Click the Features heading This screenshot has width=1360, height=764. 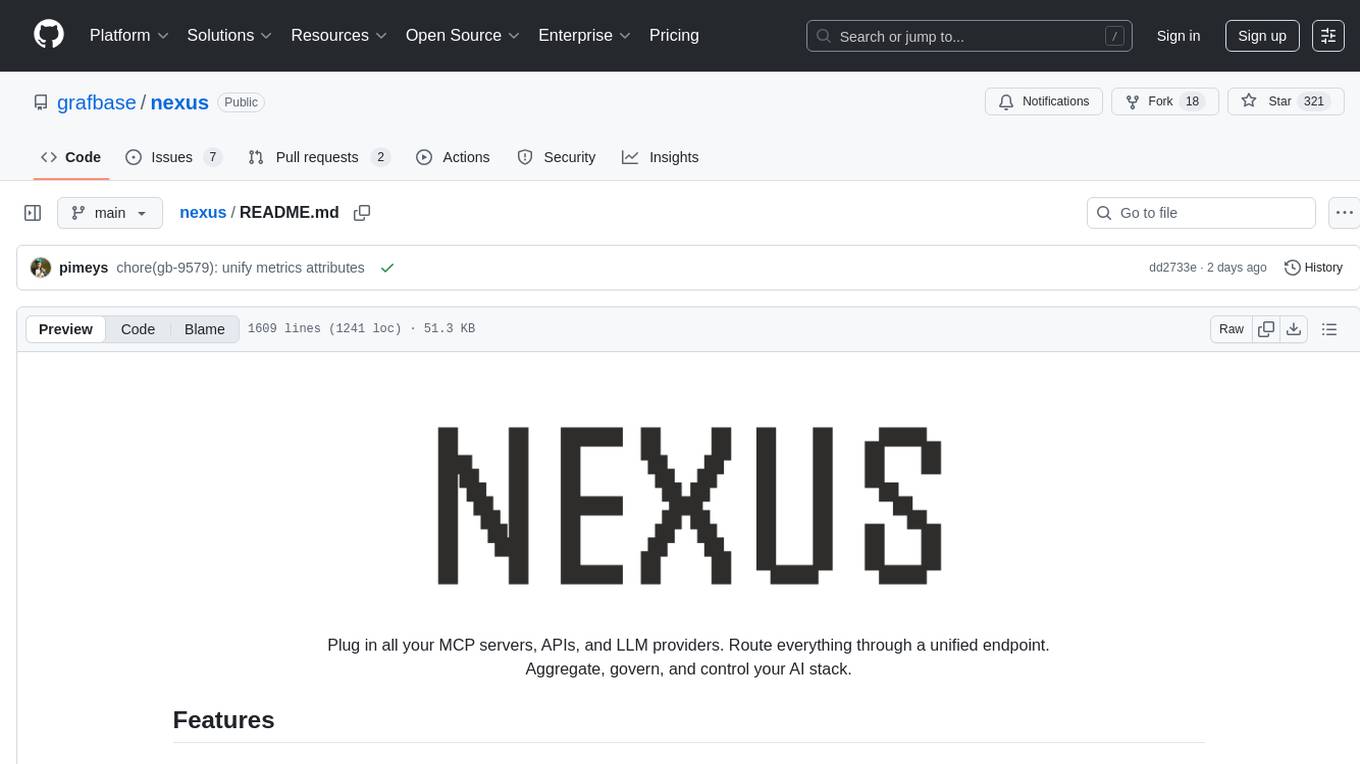(224, 720)
